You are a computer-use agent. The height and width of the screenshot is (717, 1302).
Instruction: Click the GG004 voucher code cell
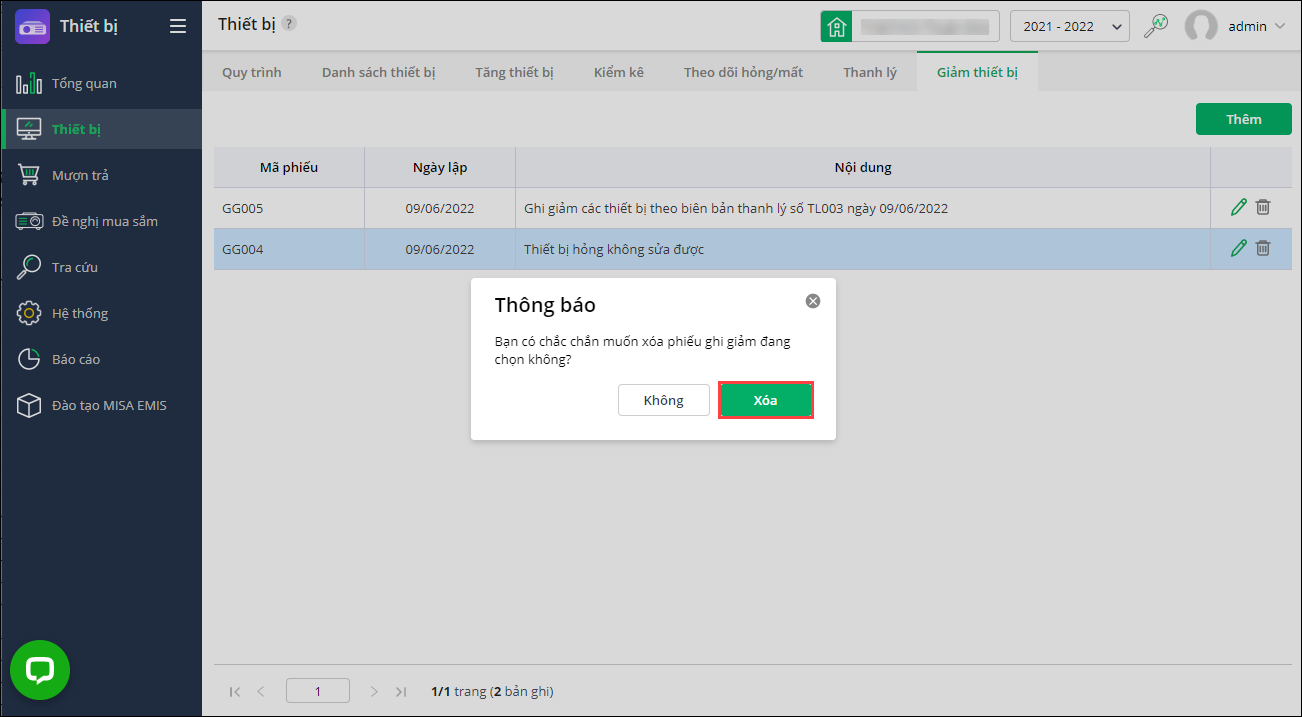(x=289, y=249)
